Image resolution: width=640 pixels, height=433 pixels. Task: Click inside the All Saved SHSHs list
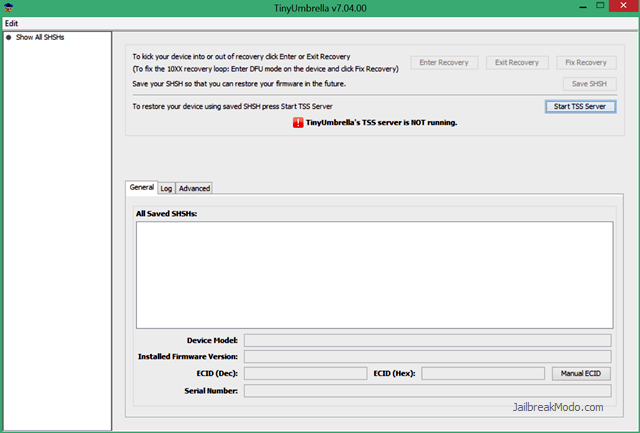pyautogui.click(x=375, y=275)
